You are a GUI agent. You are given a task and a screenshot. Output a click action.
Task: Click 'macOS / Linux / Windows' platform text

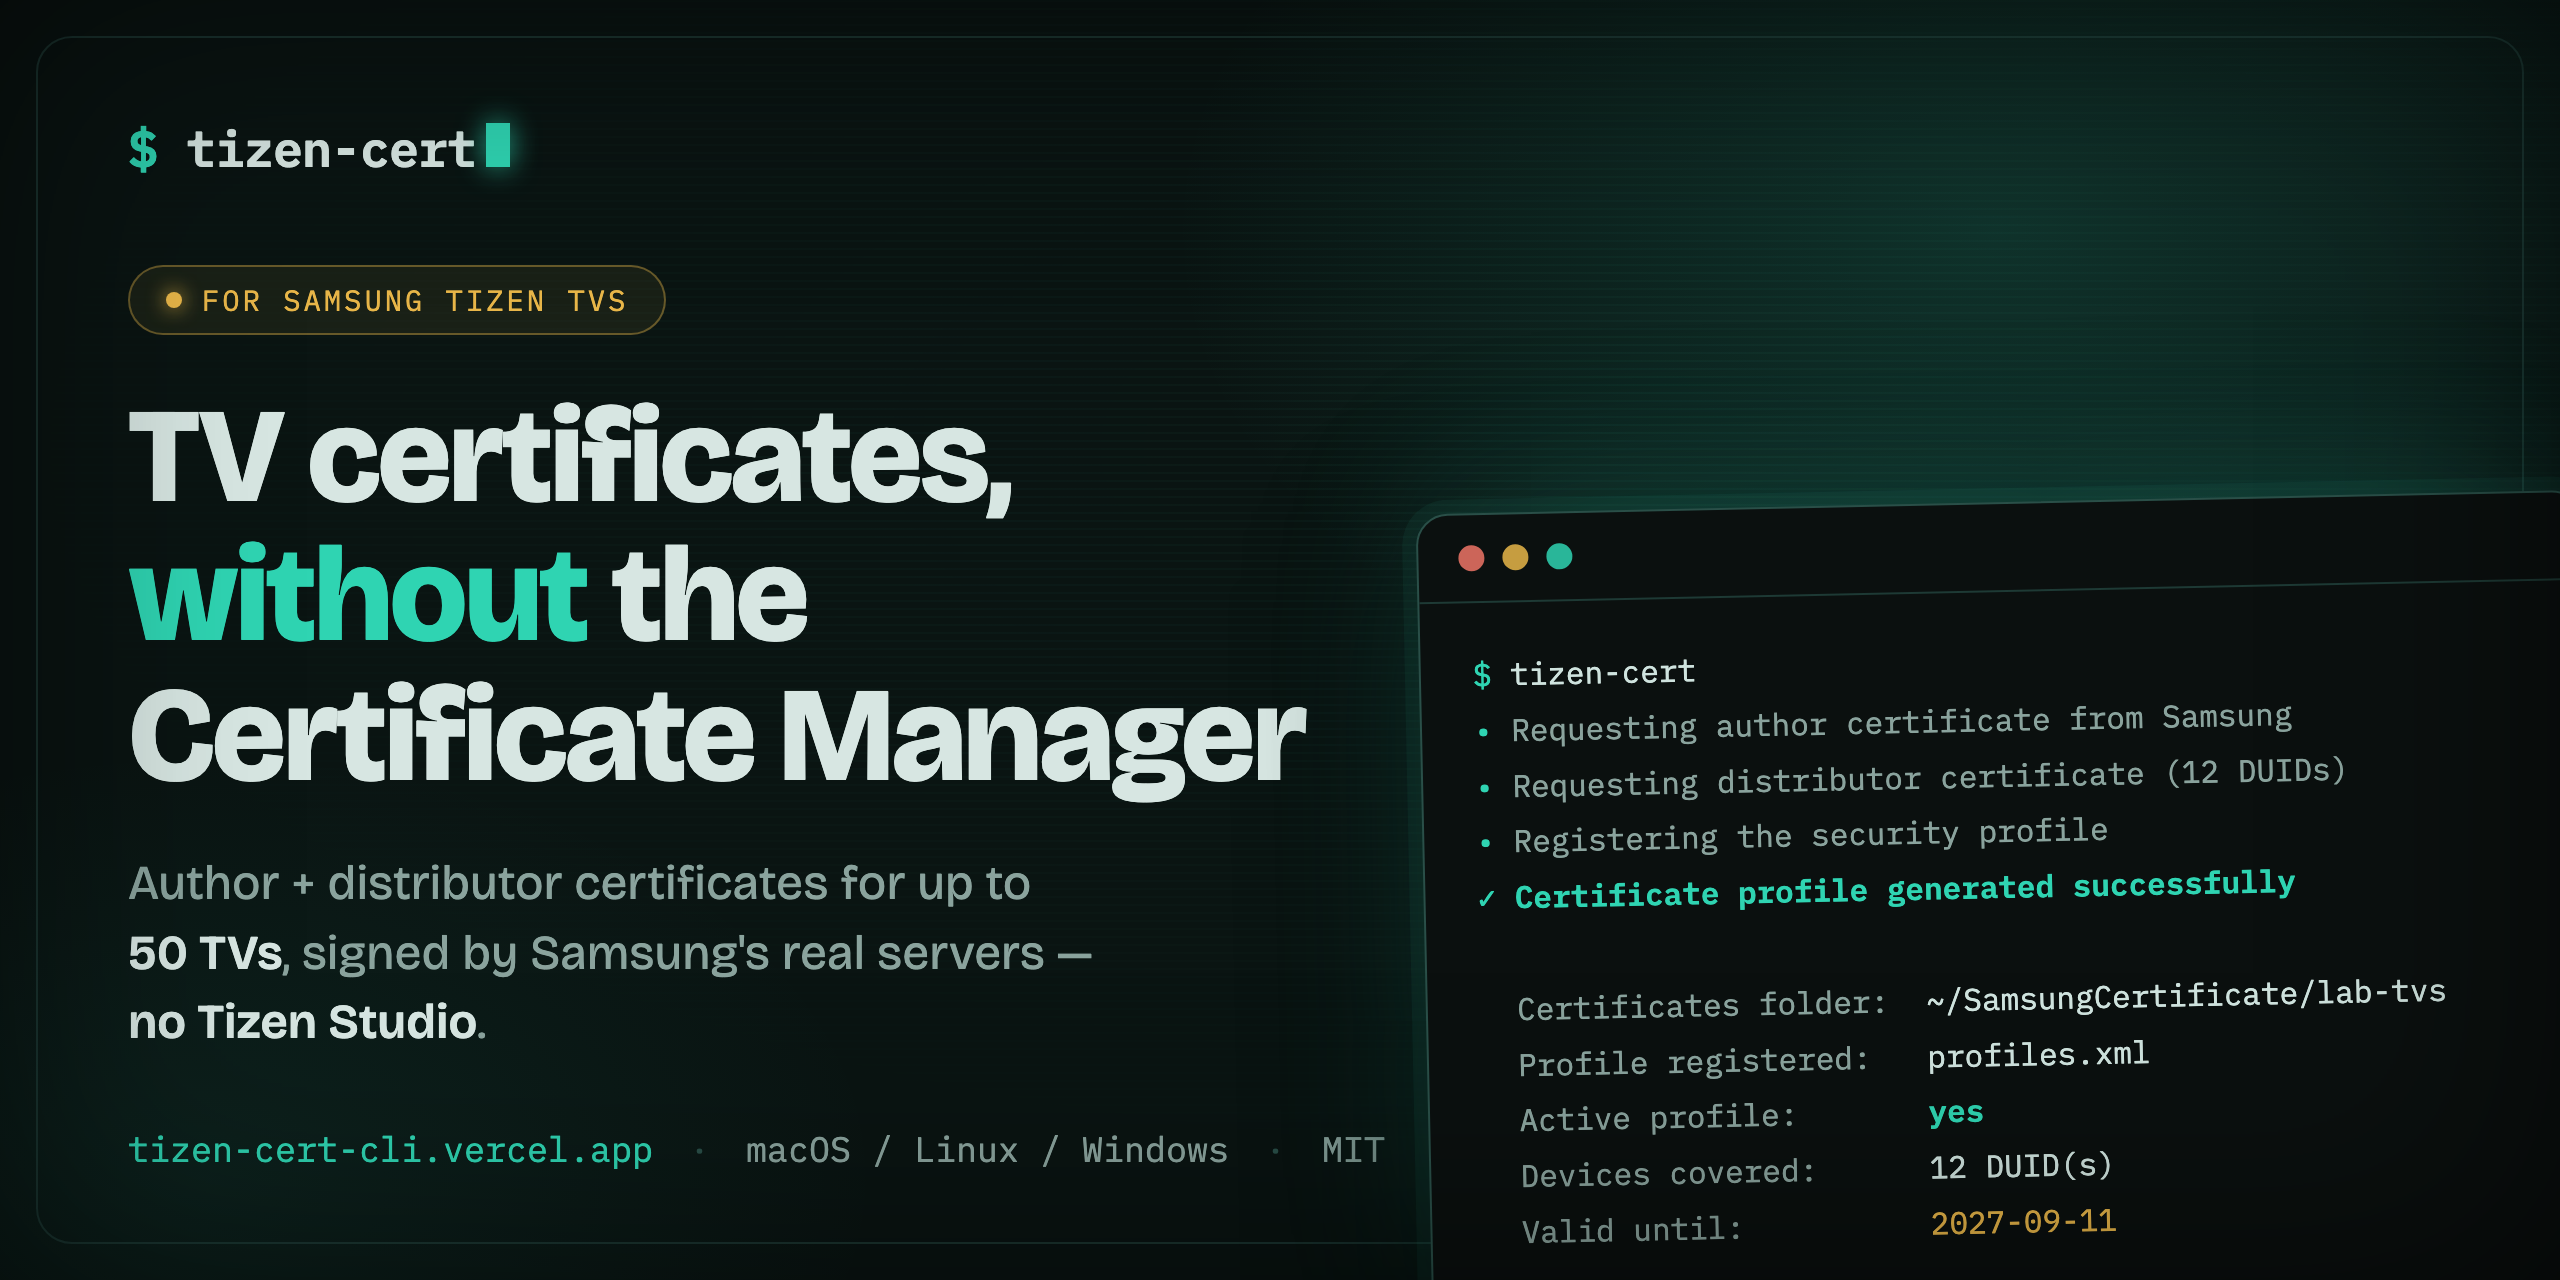(987, 1150)
